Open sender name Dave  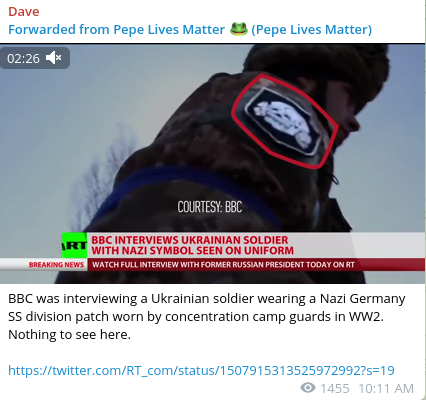[24, 12]
